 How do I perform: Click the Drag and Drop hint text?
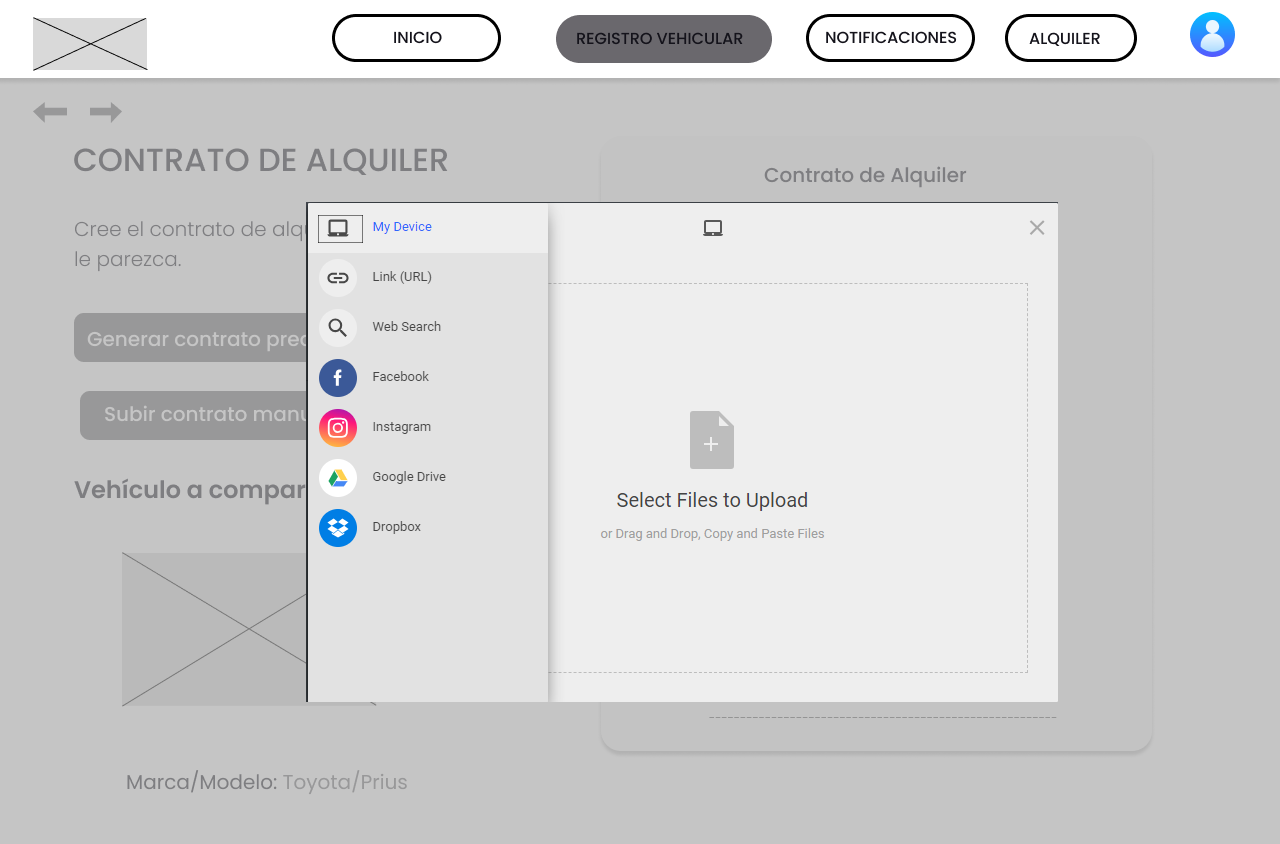coord(712,534)
